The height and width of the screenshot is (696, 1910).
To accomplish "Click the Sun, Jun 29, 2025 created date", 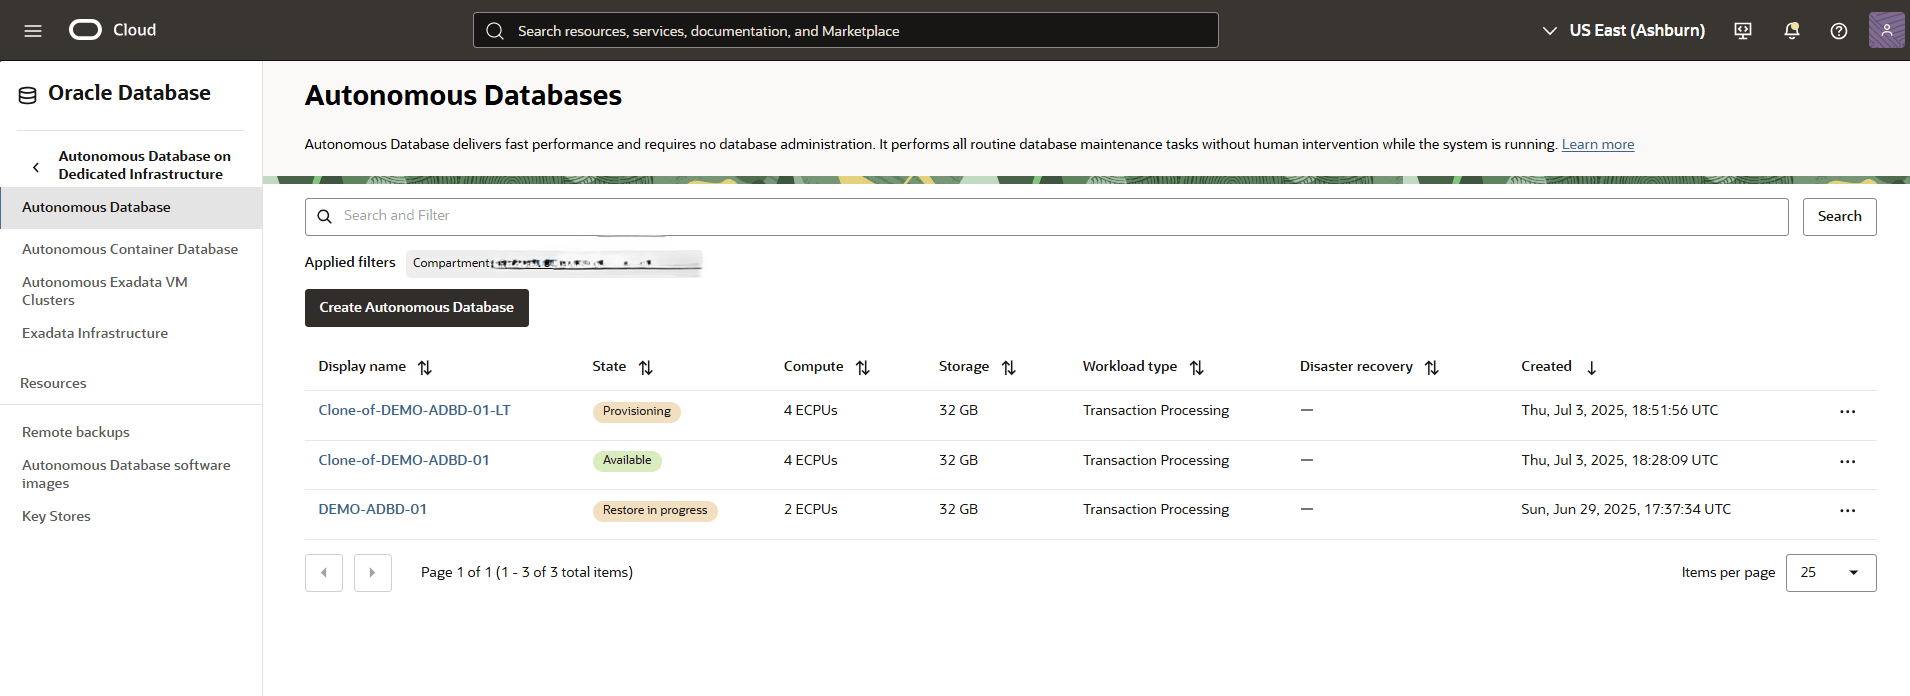I will pyautogui.click(x=1626, y=509).
